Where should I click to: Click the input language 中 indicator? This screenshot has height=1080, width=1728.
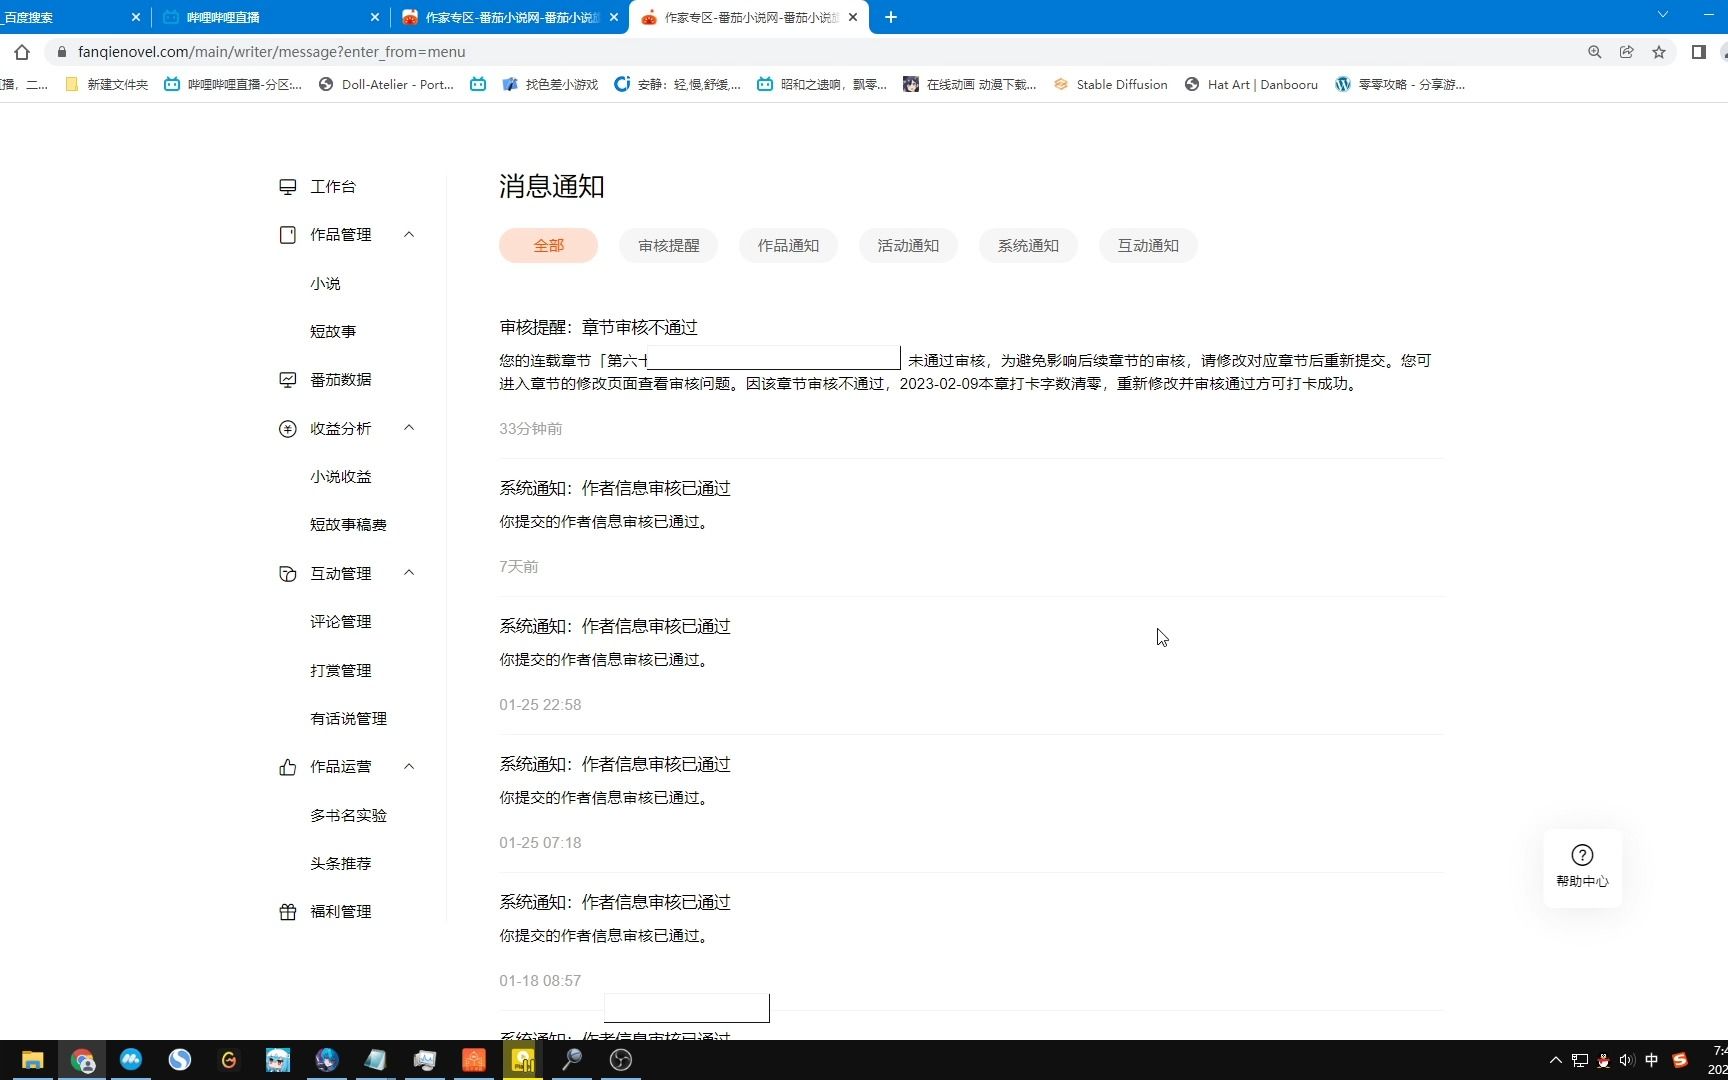point(1652,1060)
